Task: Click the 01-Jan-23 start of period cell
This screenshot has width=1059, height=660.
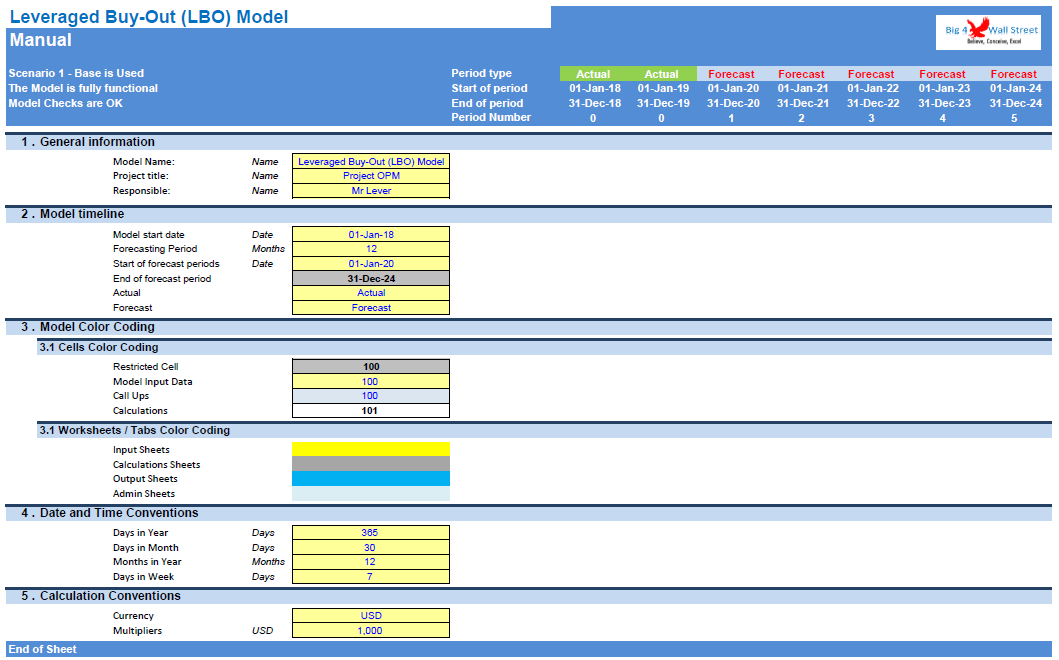Action: [x=944, y=88]
